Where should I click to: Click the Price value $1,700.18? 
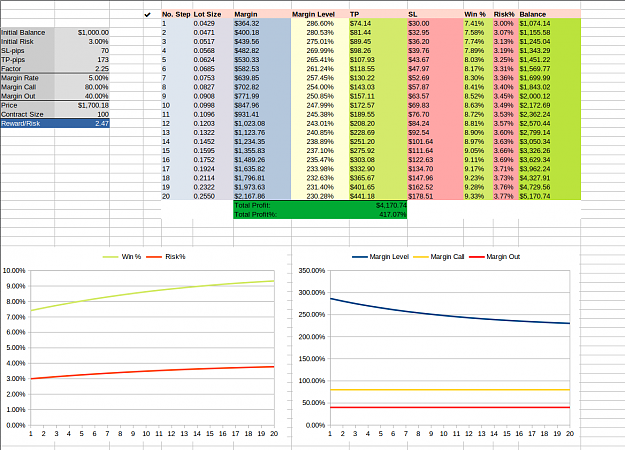82,105
